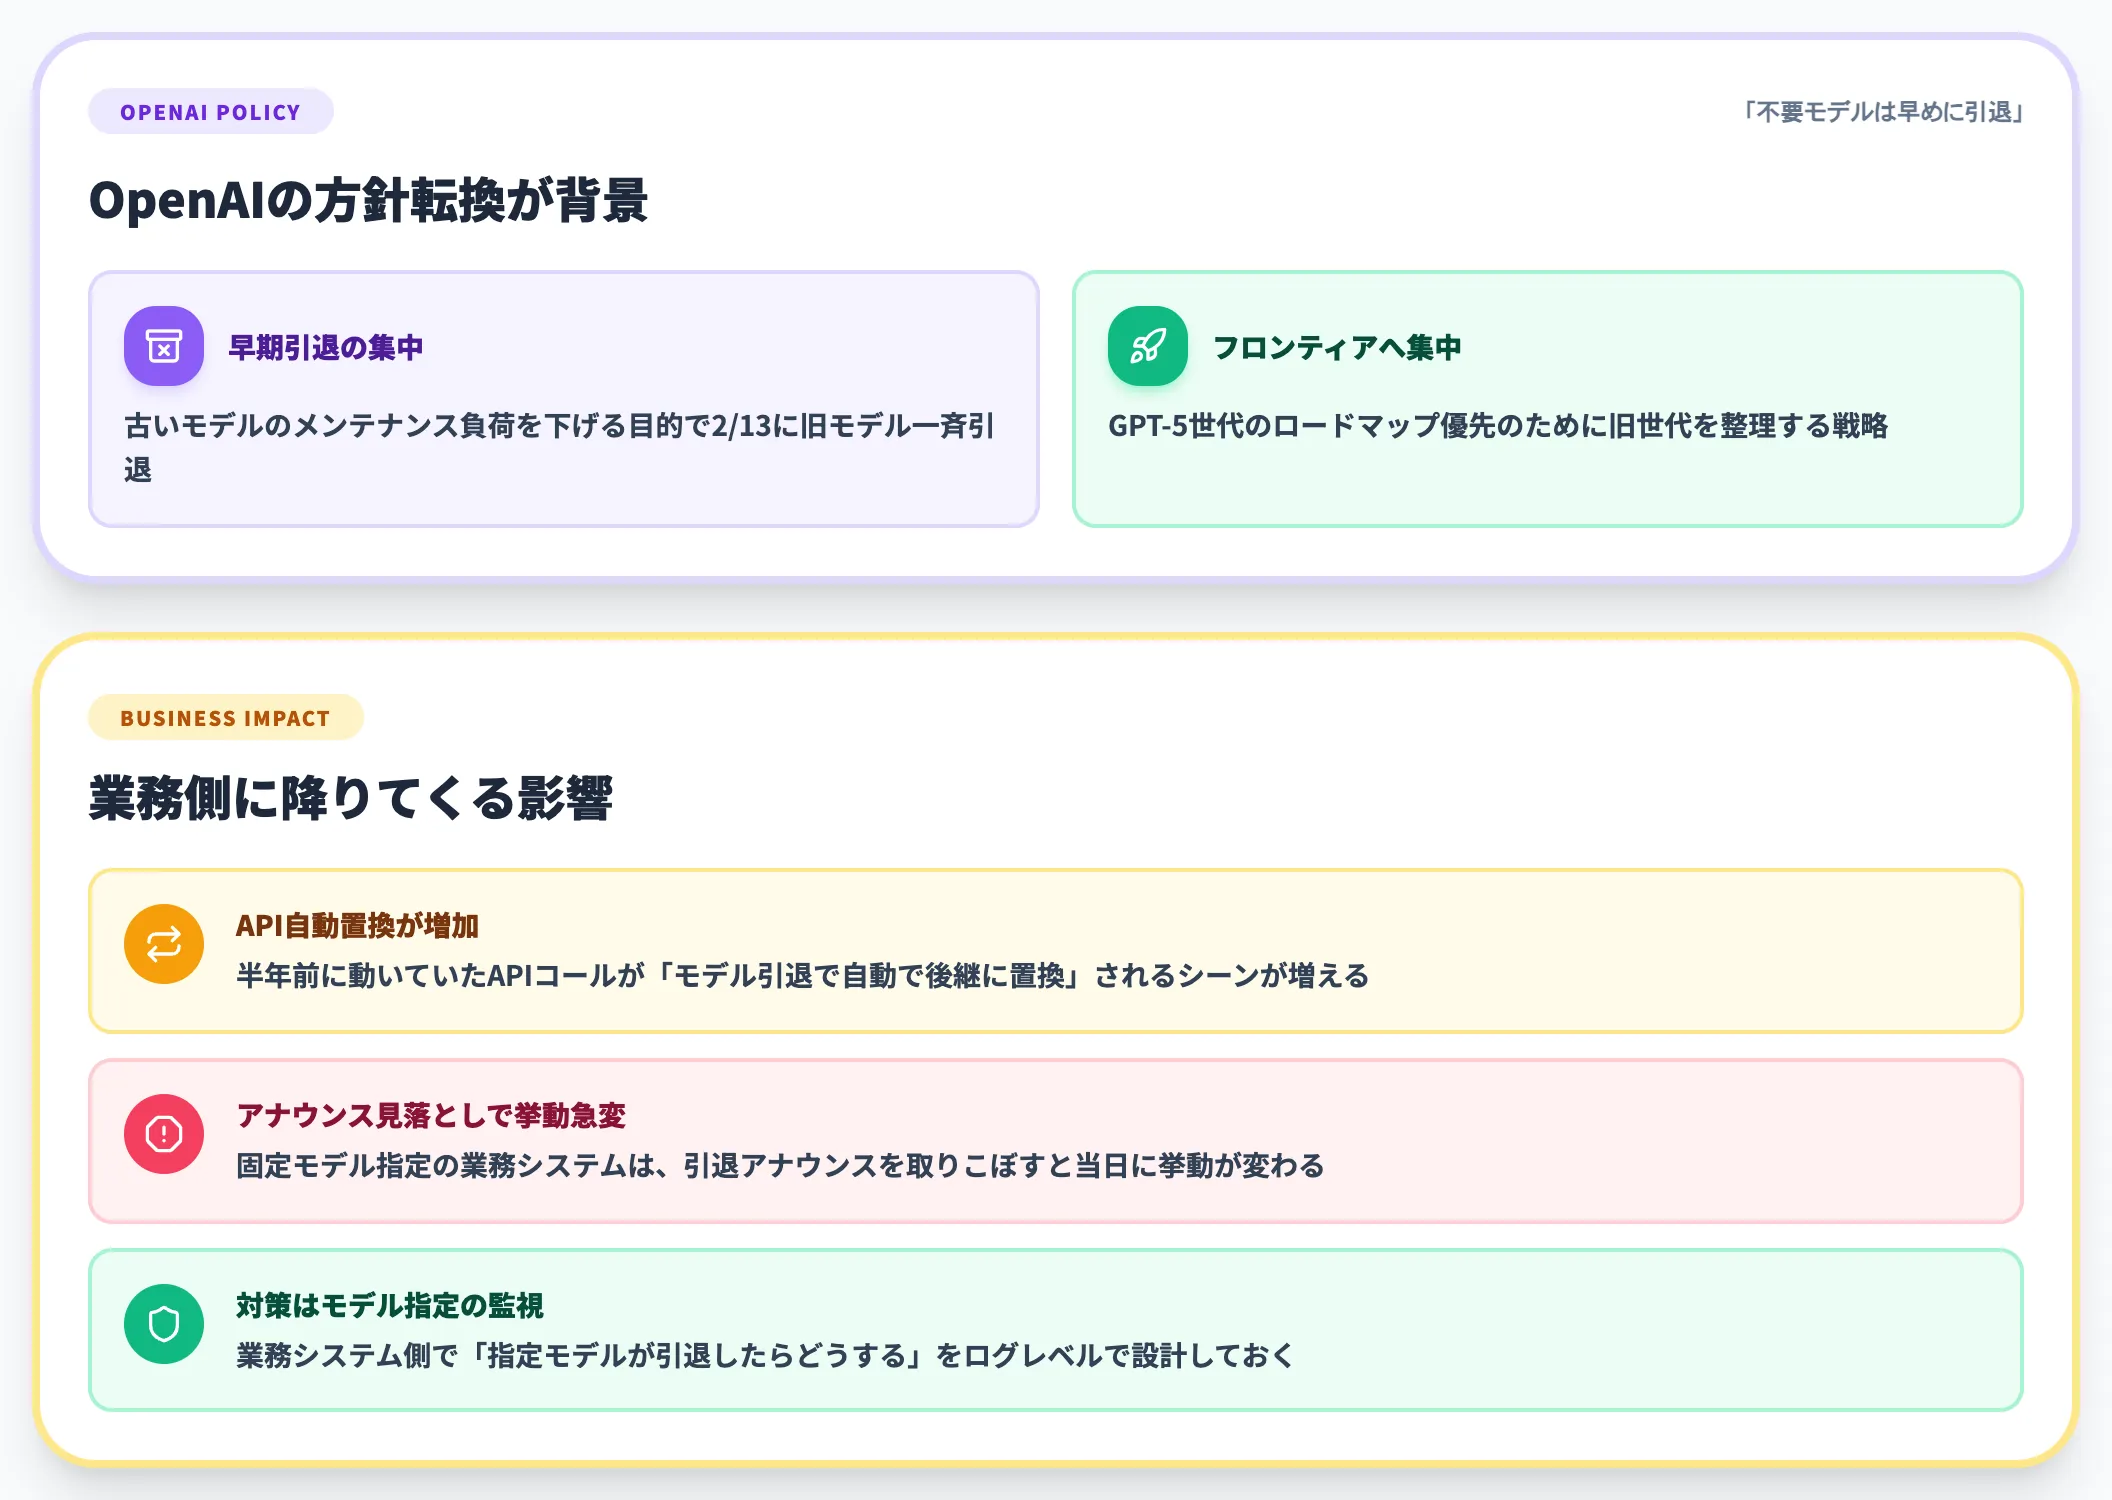
Task: Click the green rocket icon
Action: (x=1148, y=346)
